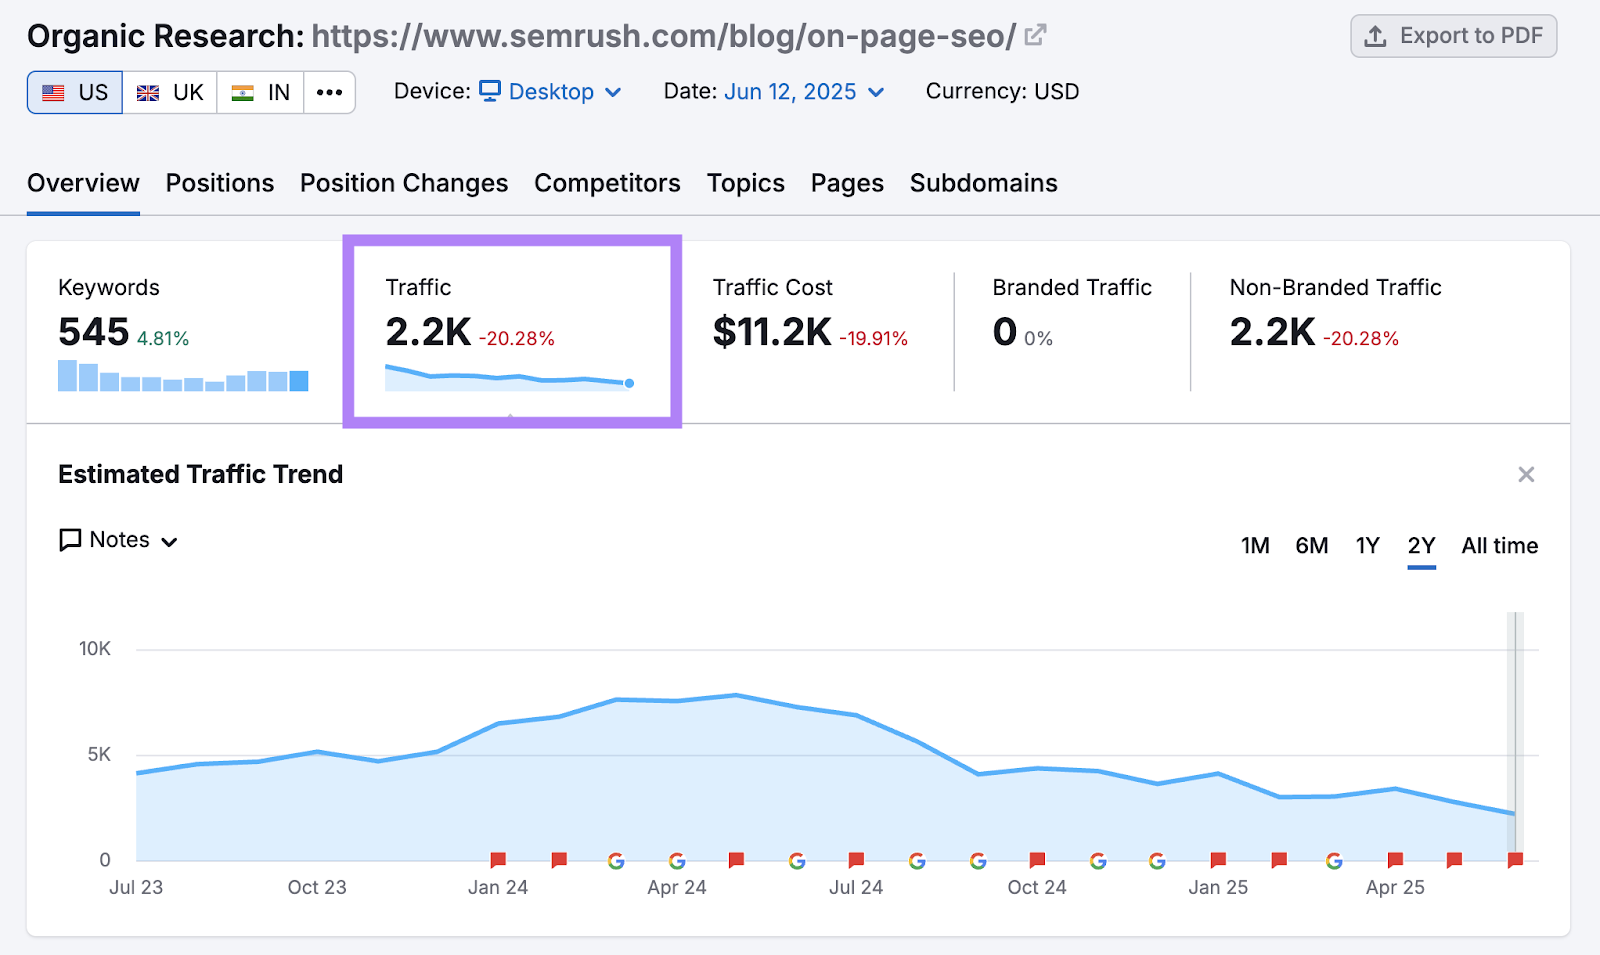Click the Export to PDF button

point(1453,35)
